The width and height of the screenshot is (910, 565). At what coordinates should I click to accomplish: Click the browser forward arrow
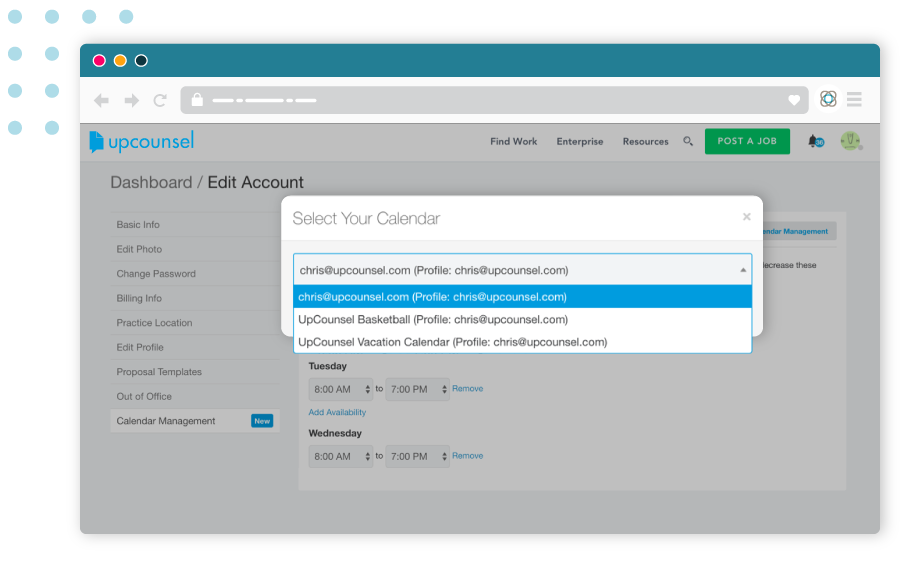pos(132,100)
